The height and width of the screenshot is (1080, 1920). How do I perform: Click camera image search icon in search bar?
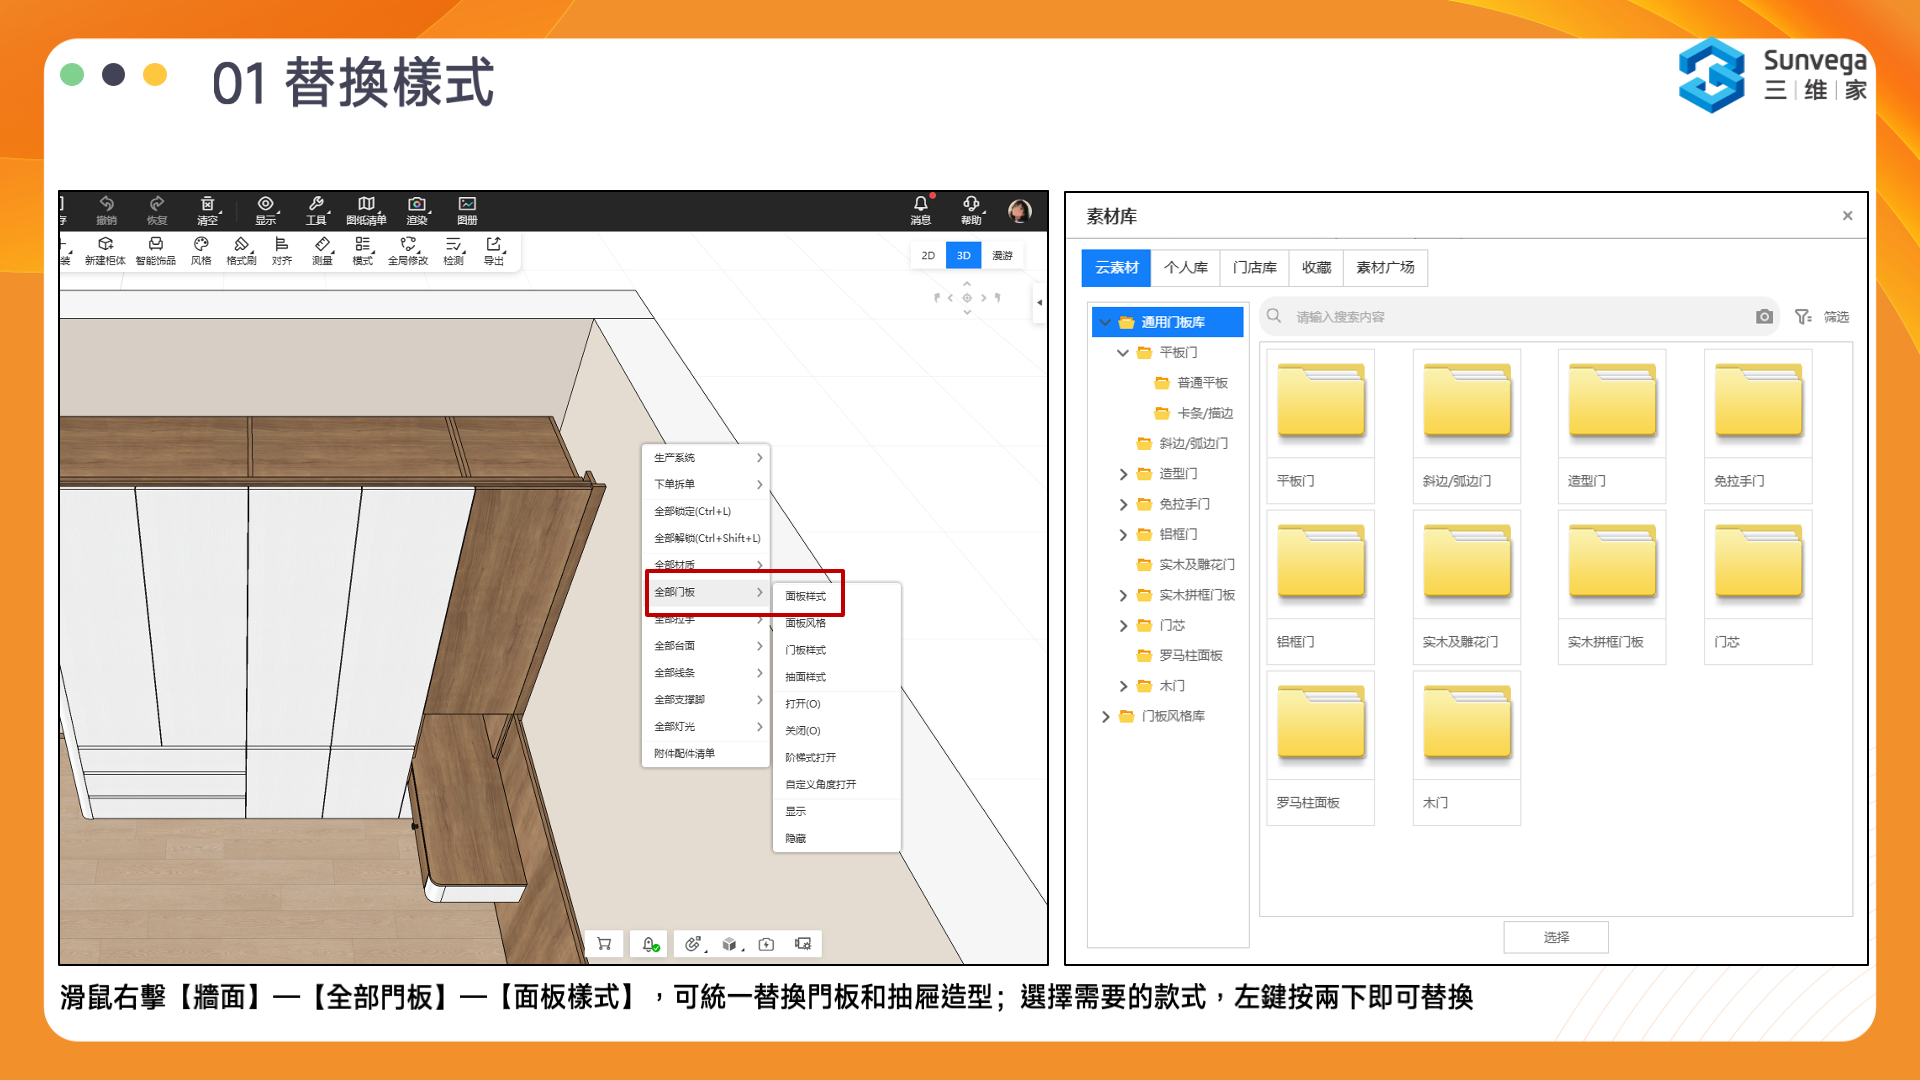tap(1764, 317)
